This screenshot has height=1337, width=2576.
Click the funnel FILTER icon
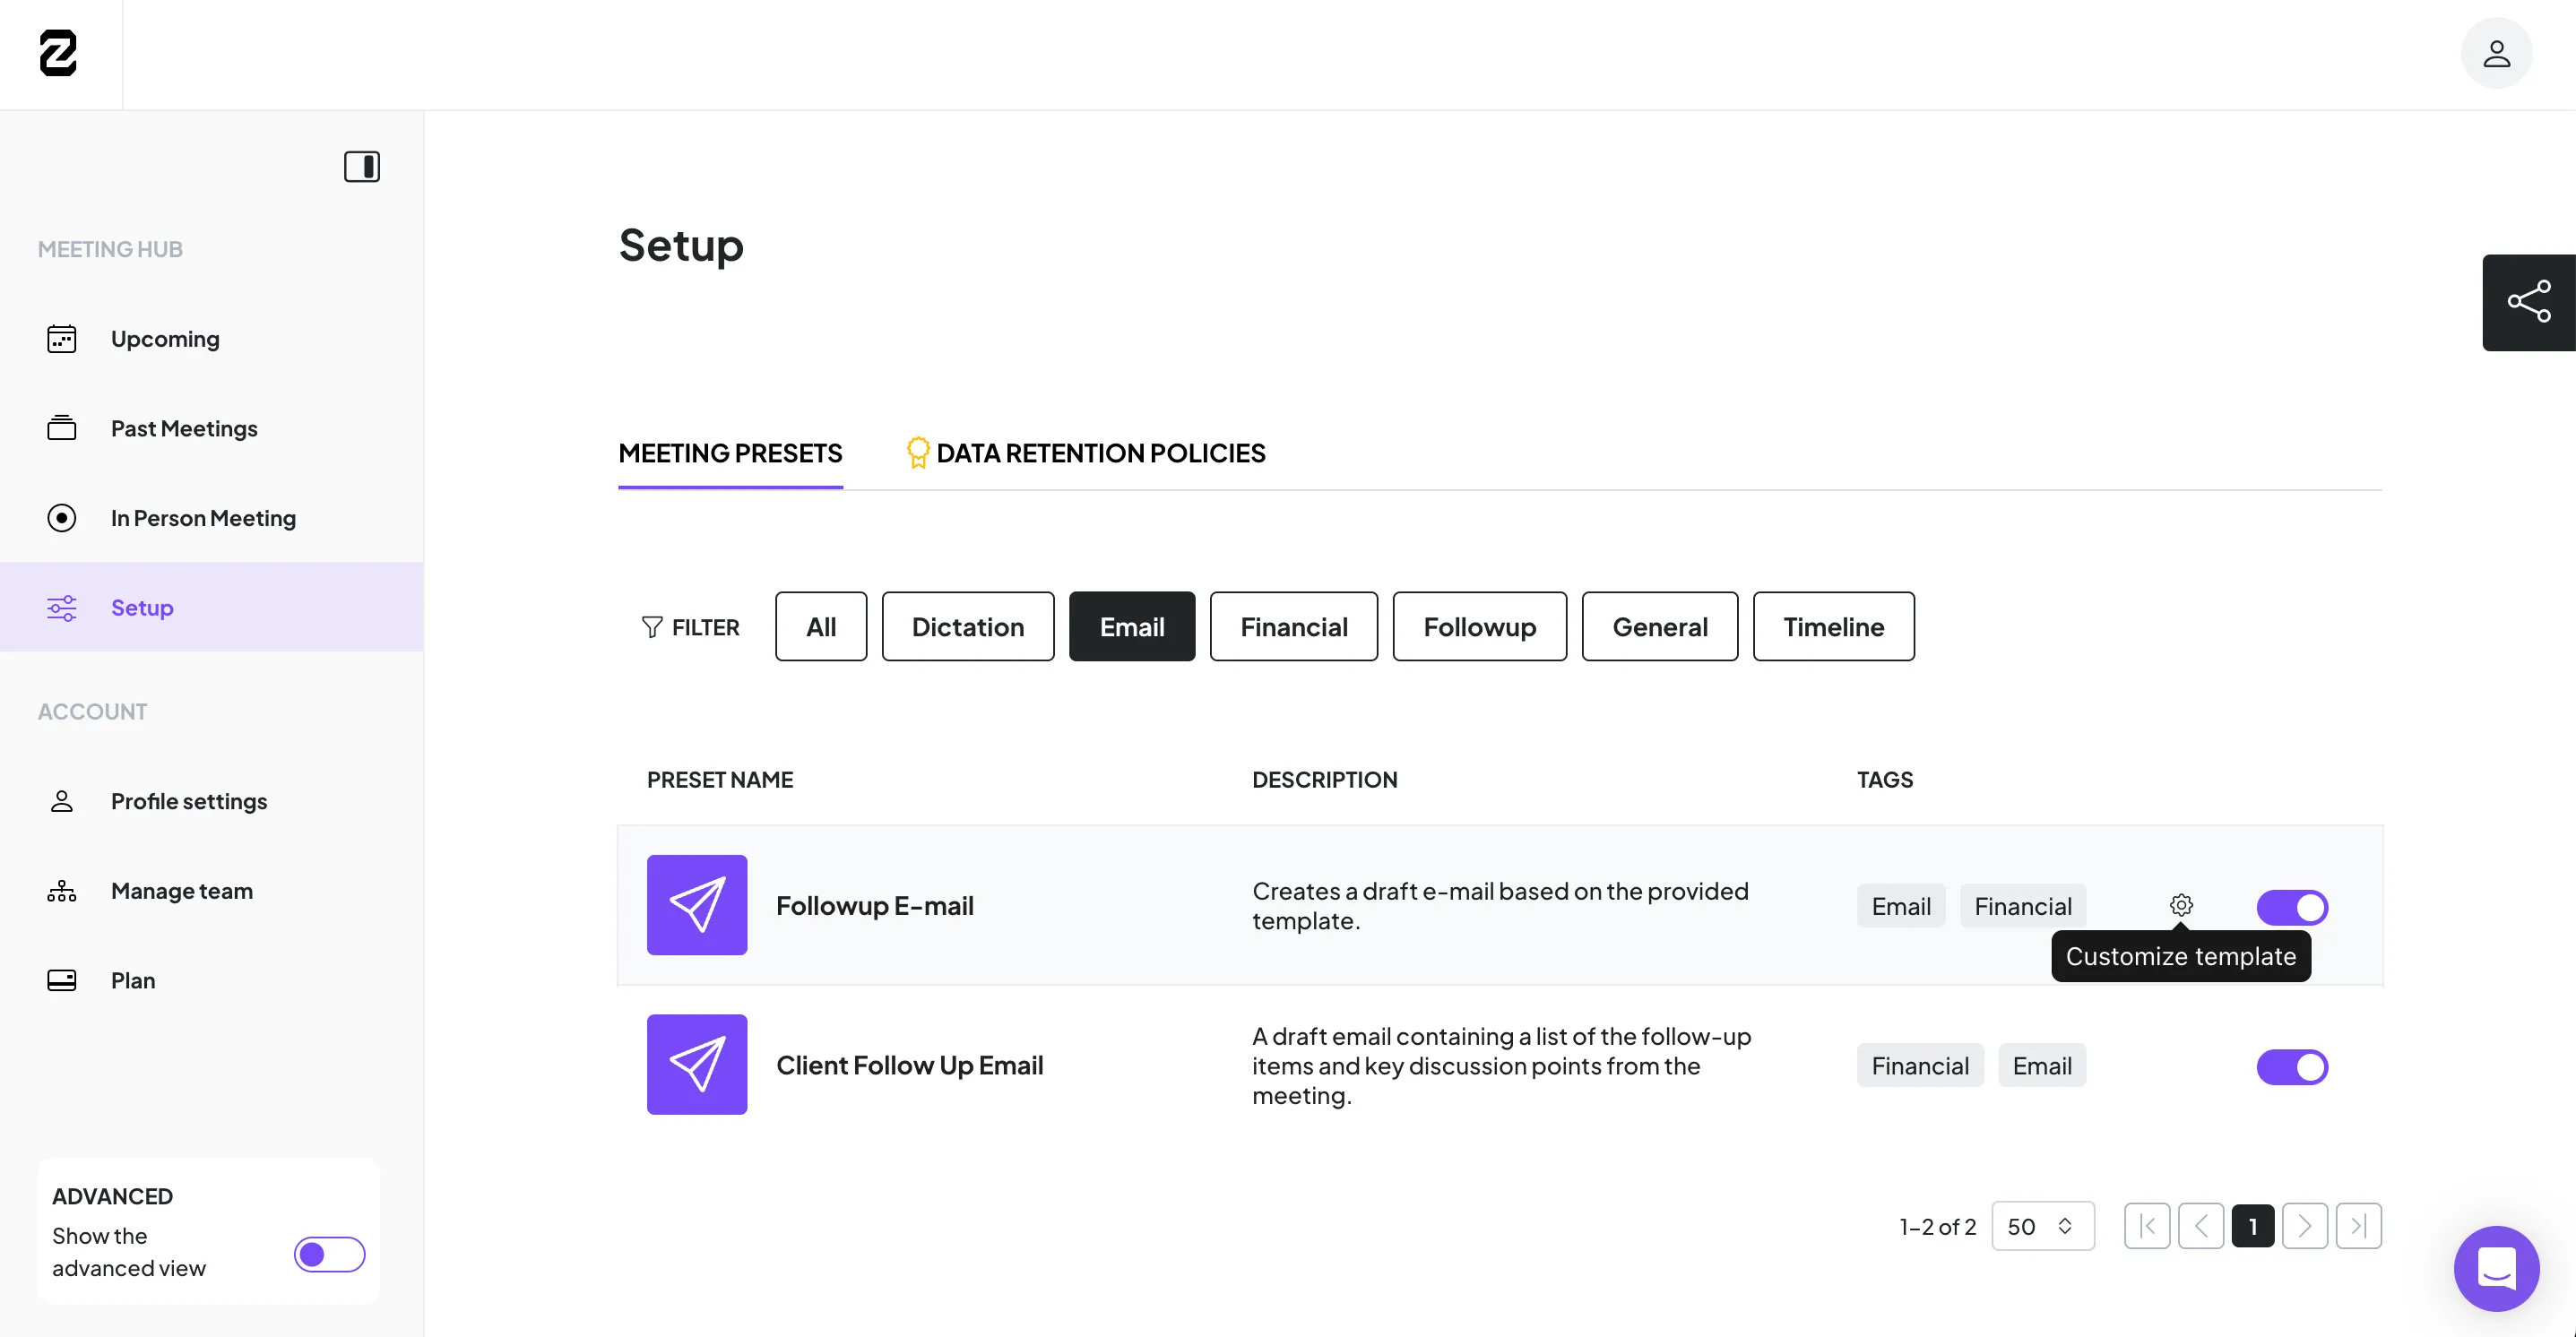coord(652,627)
